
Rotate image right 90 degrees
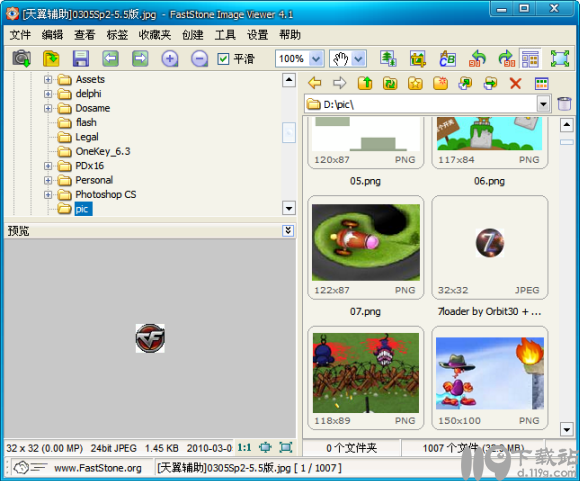pos(506,58)
